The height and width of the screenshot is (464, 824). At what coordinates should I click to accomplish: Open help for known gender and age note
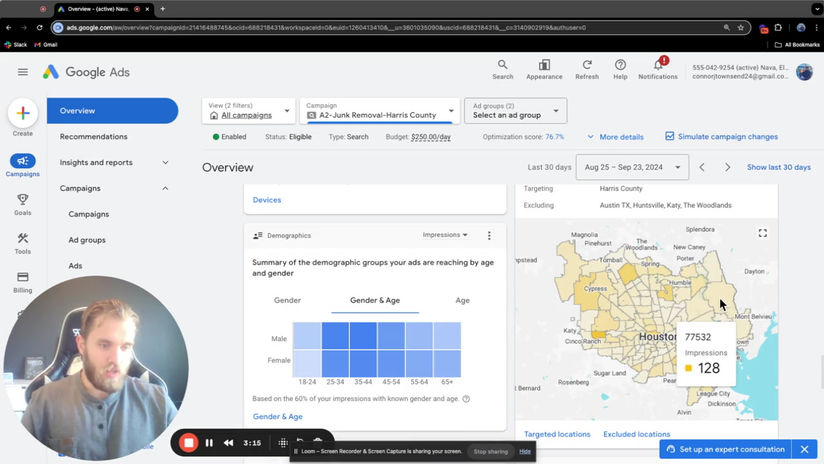tap(466, 399)
